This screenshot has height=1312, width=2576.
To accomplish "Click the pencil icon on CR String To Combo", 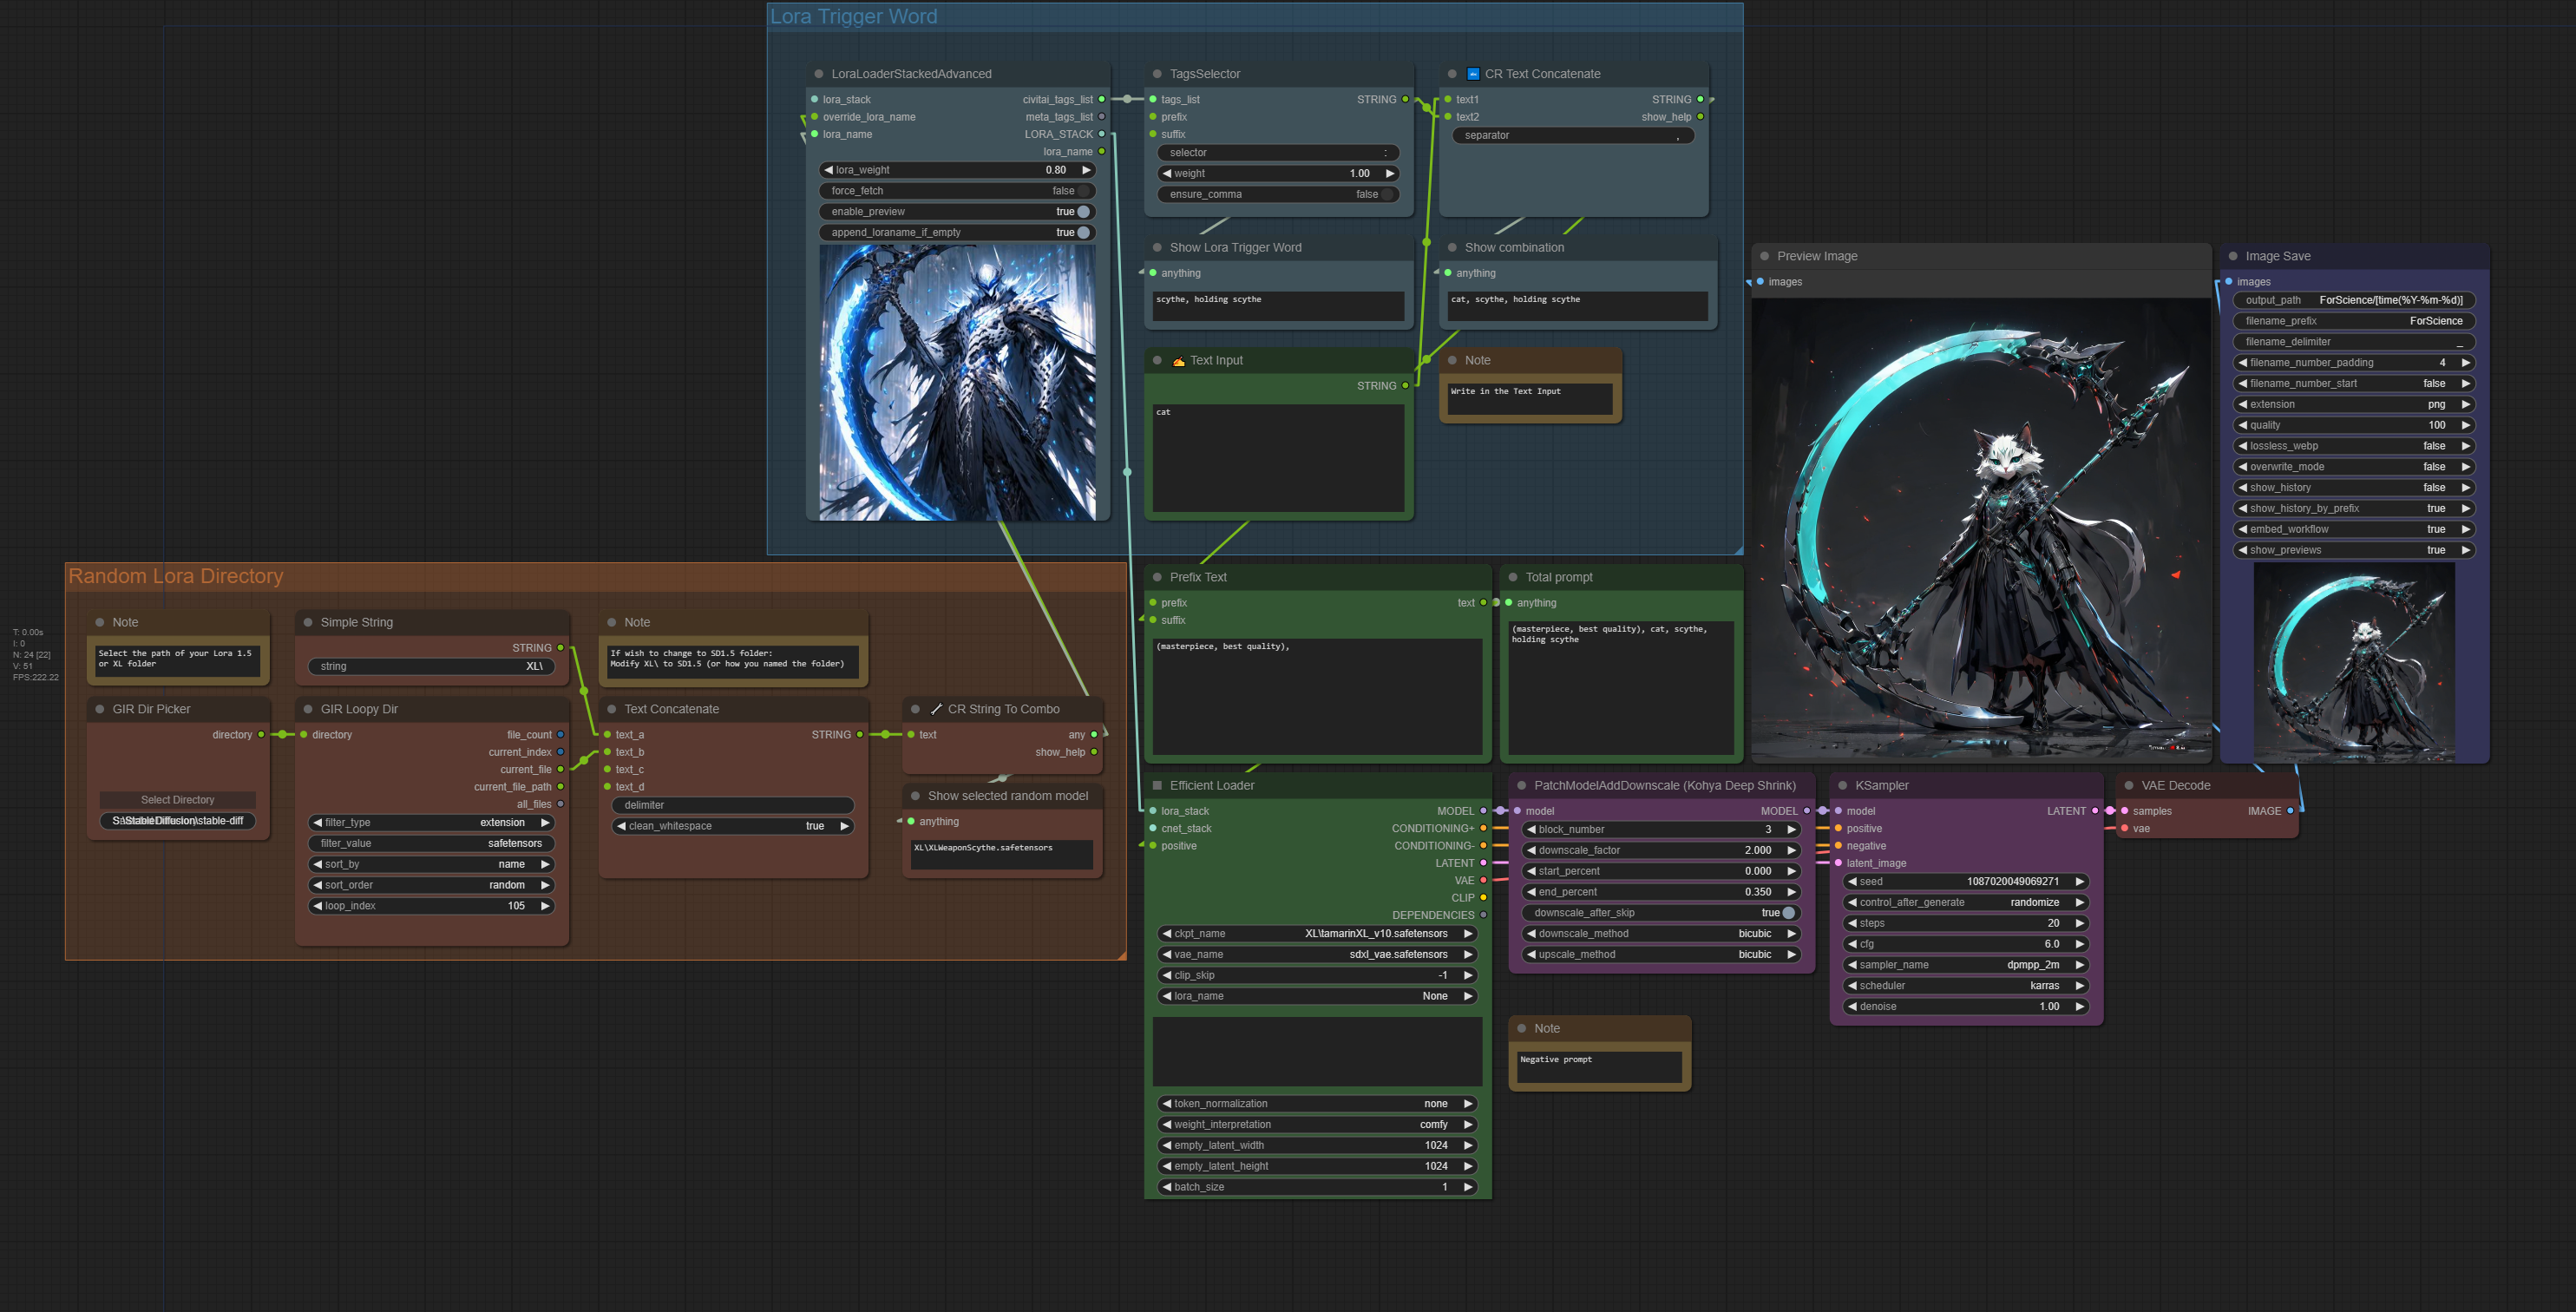I will pos(937,709).
